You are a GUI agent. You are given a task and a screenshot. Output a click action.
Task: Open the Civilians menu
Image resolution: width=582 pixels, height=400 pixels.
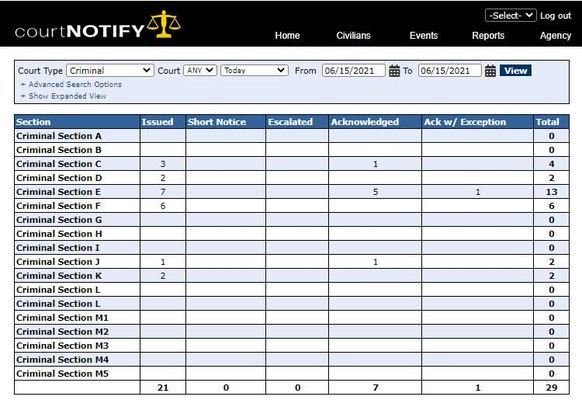tap(353, 36)
